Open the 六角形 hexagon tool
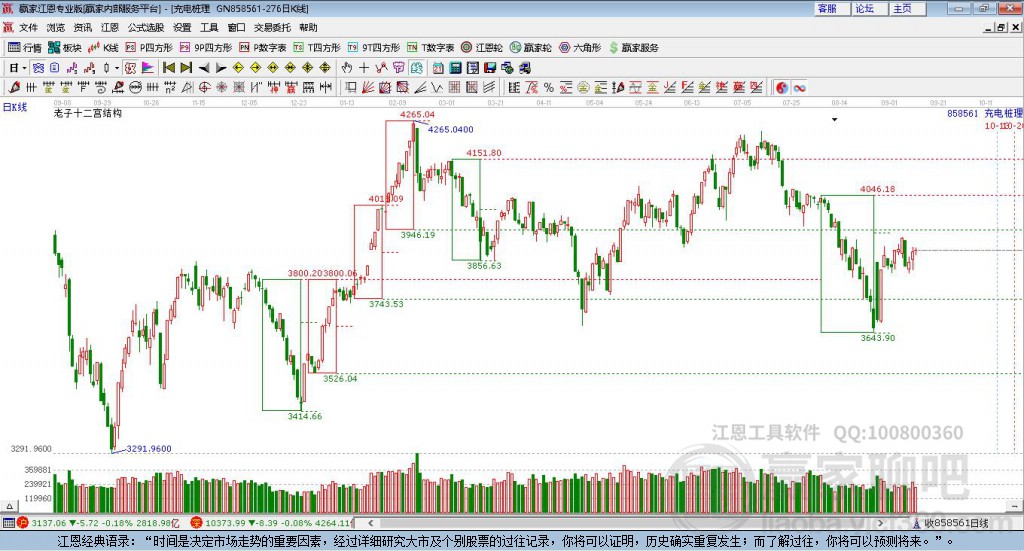 point(580,48)
